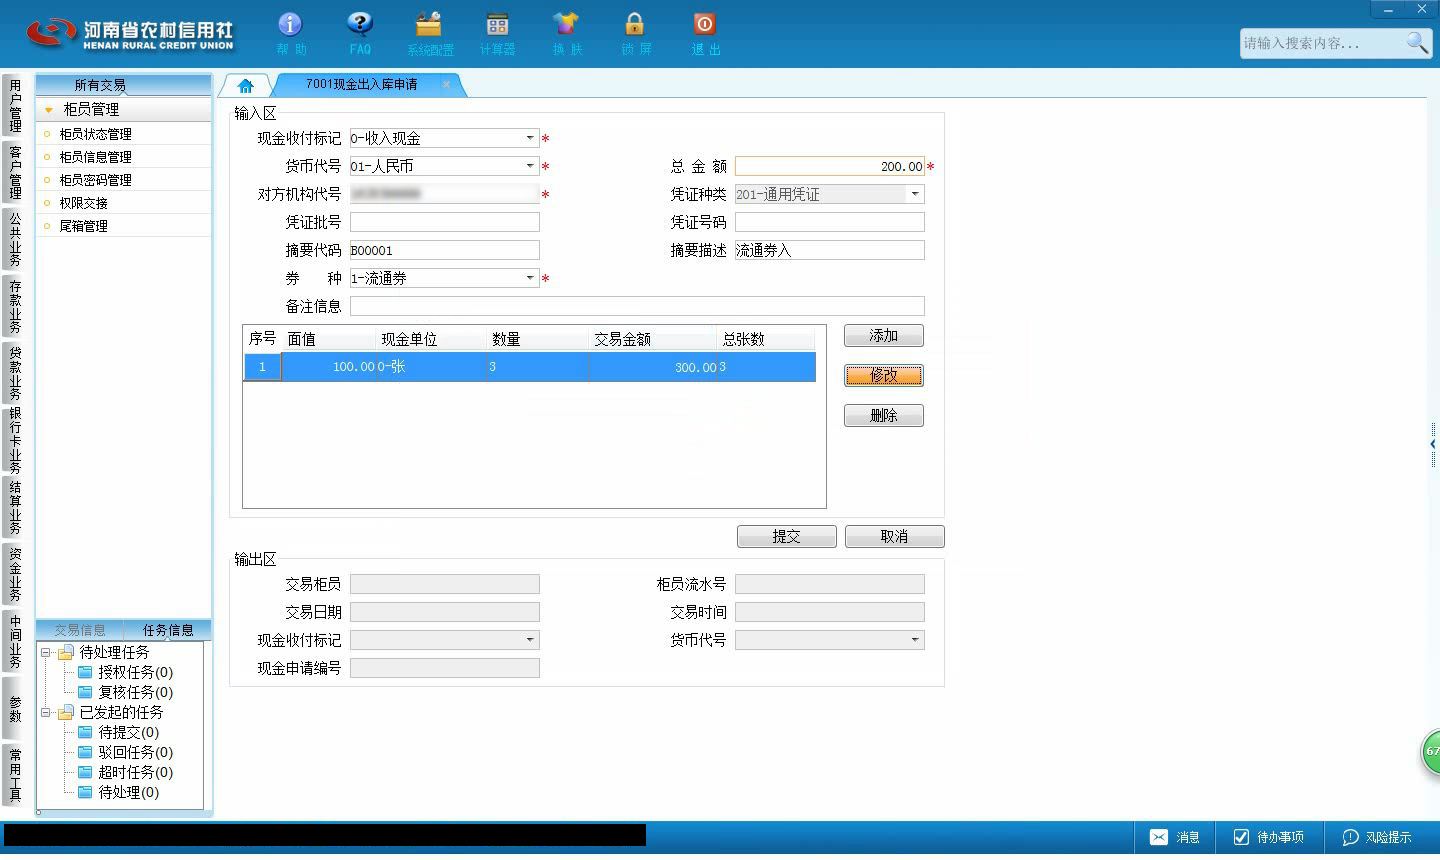Submit the form with 提交

click(786, 537)
